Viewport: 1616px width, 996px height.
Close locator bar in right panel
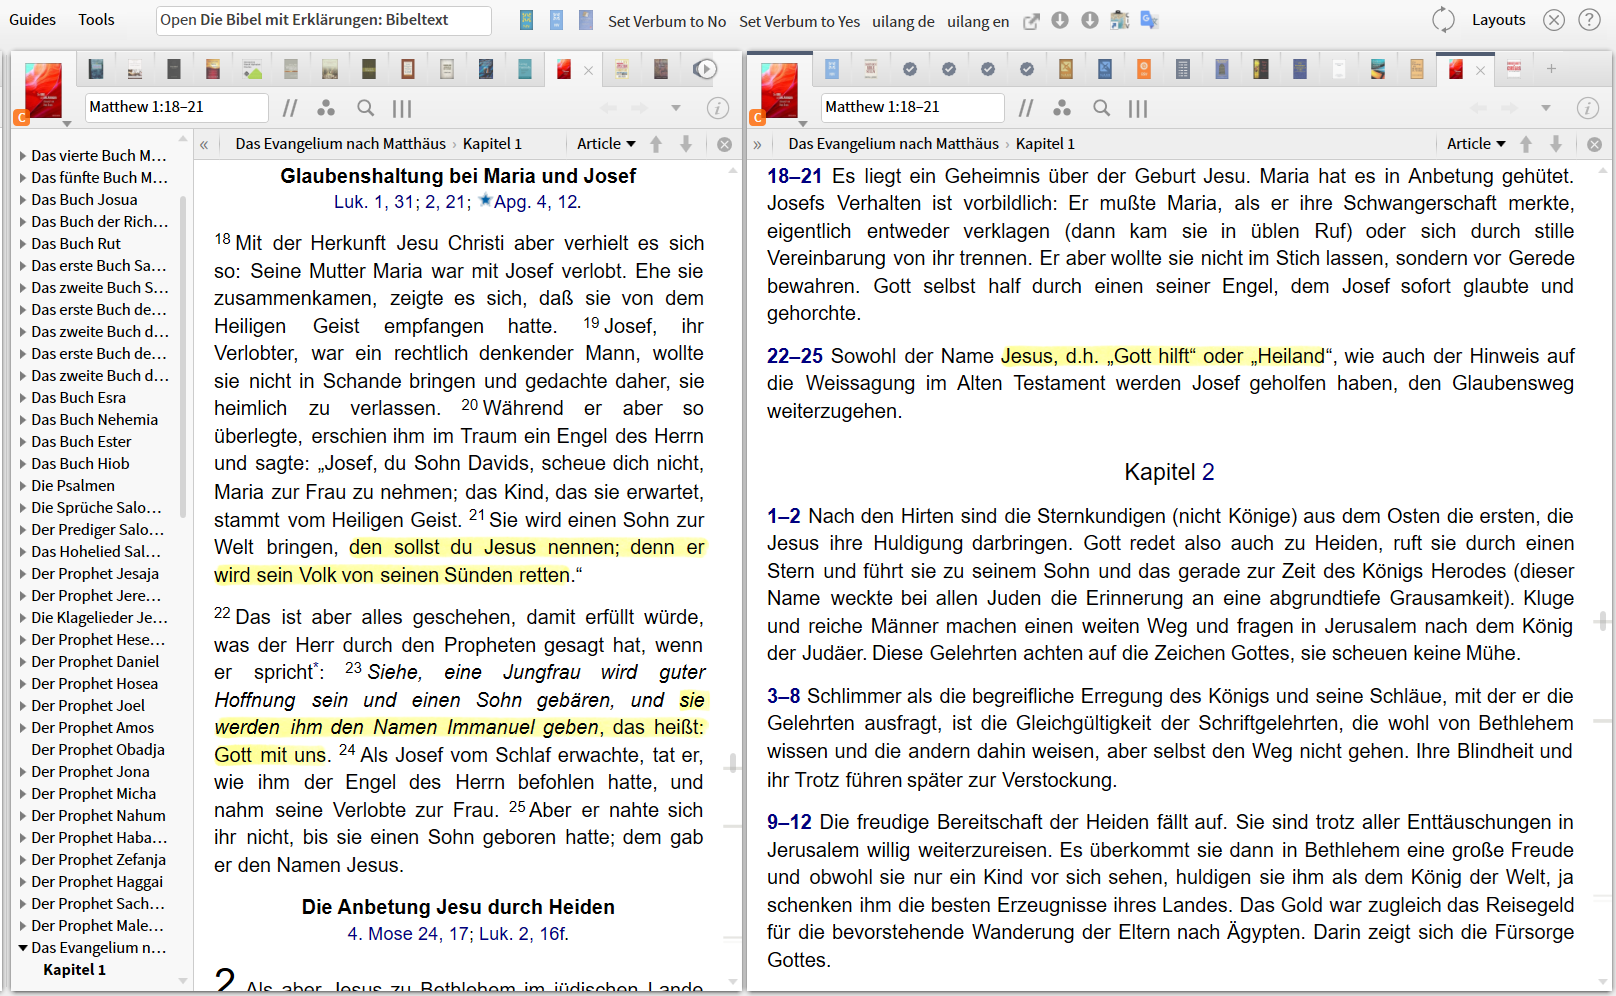pyautogui.click(x=1595, y=144)
